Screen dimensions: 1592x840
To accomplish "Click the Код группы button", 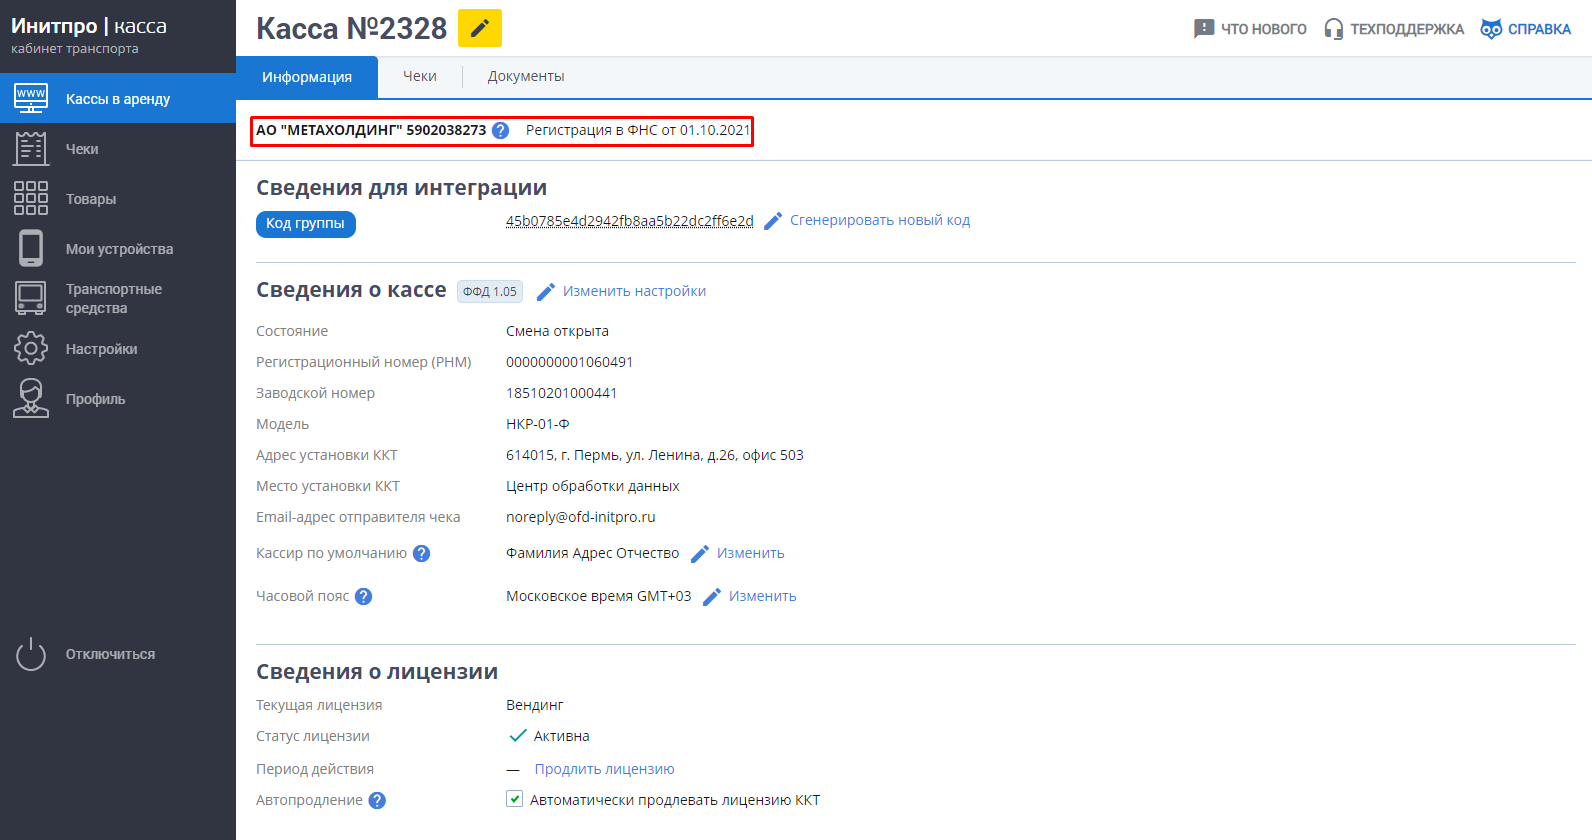I will point(306,224).
